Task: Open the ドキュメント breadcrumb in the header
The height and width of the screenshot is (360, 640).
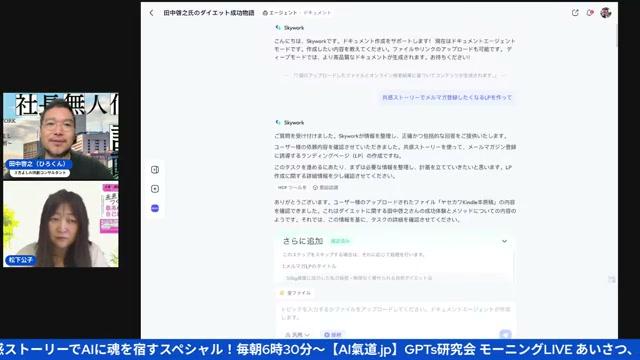Action: tap(317, 13)
